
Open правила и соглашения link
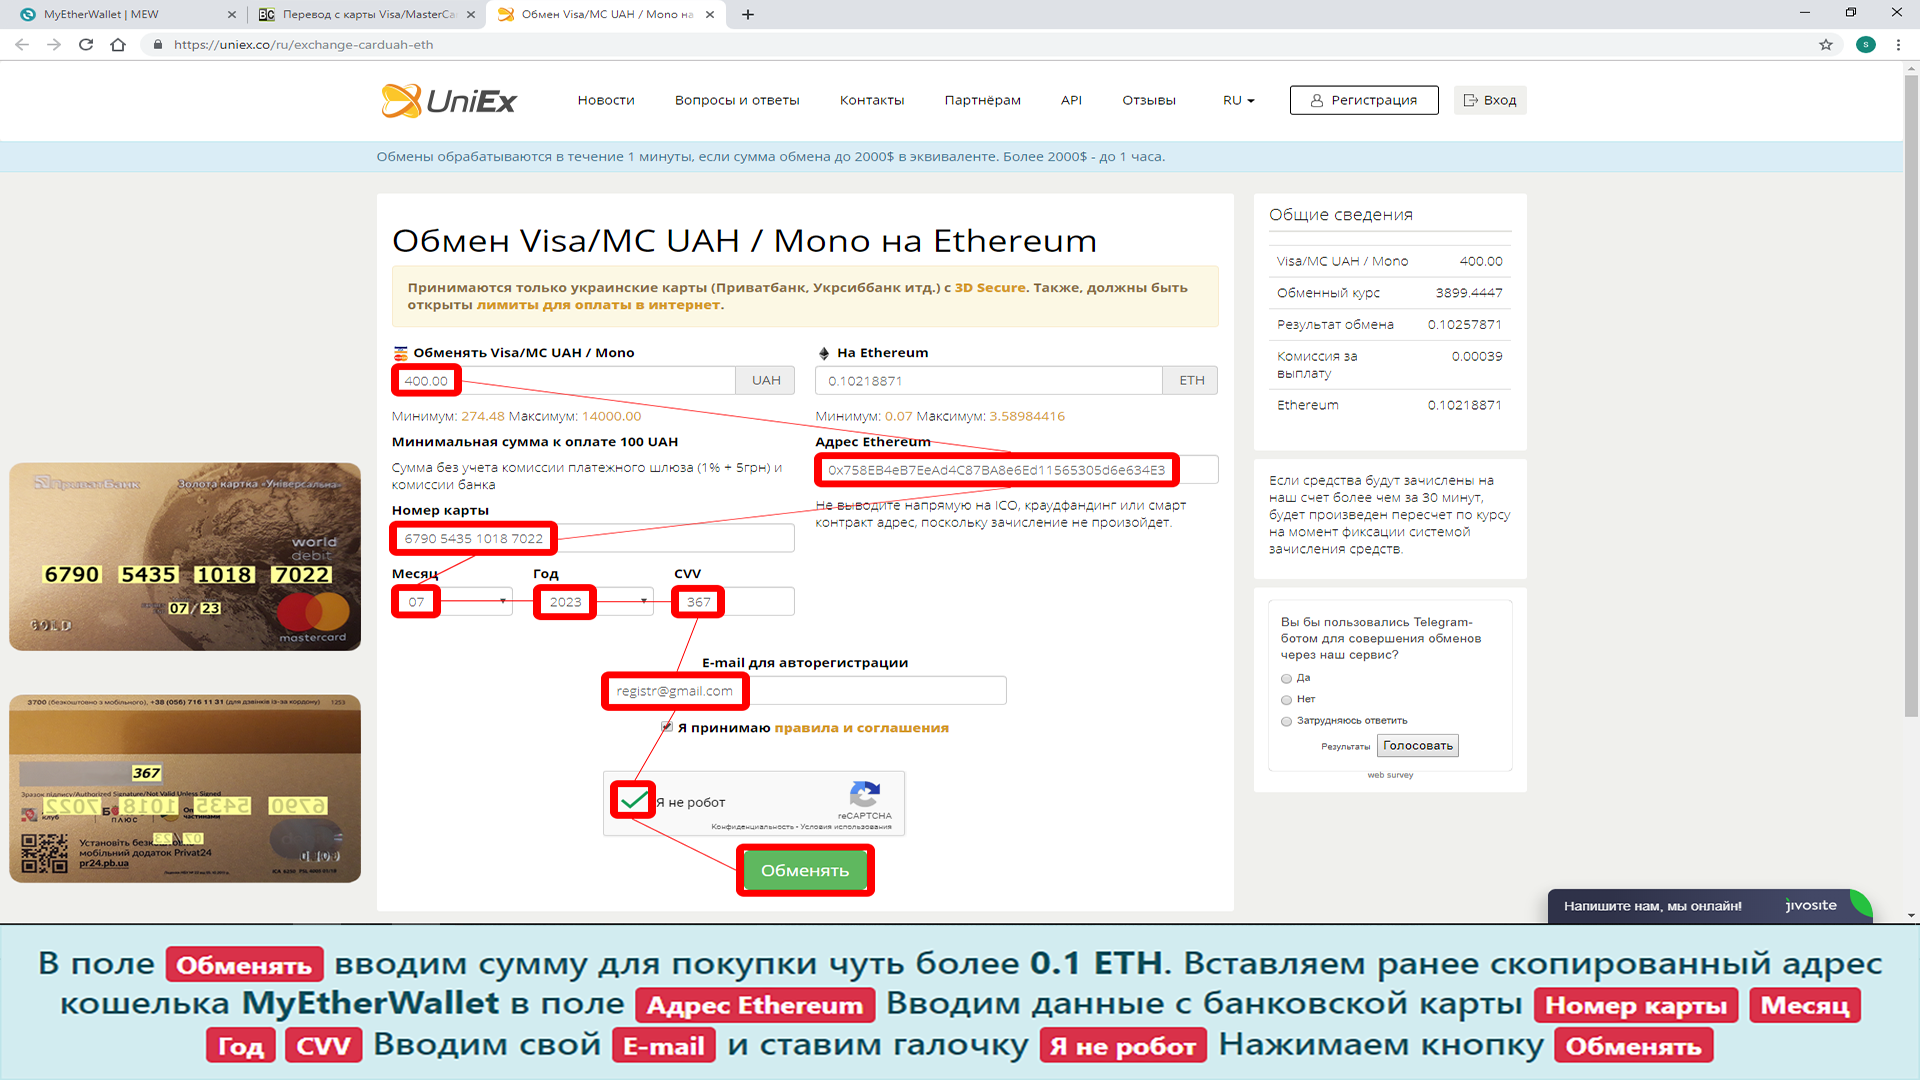click(861, 728)
